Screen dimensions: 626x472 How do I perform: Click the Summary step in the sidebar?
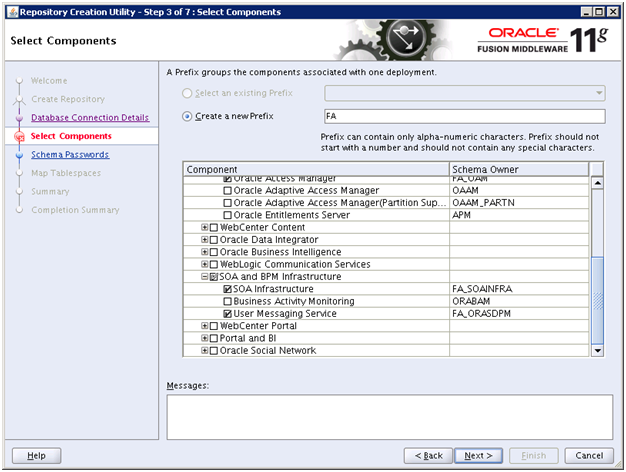pyautogui.click(x=50, y=192)
